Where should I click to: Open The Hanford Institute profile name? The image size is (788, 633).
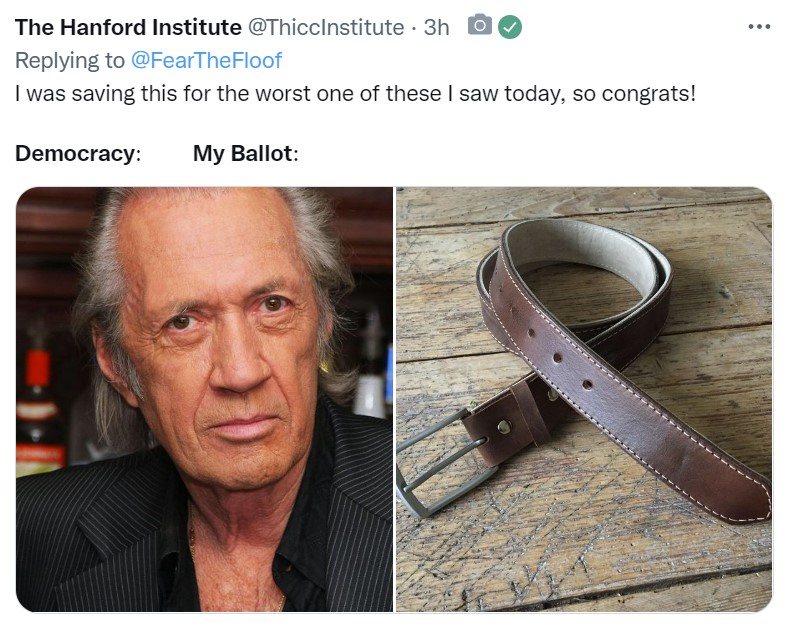pos(128,27)
